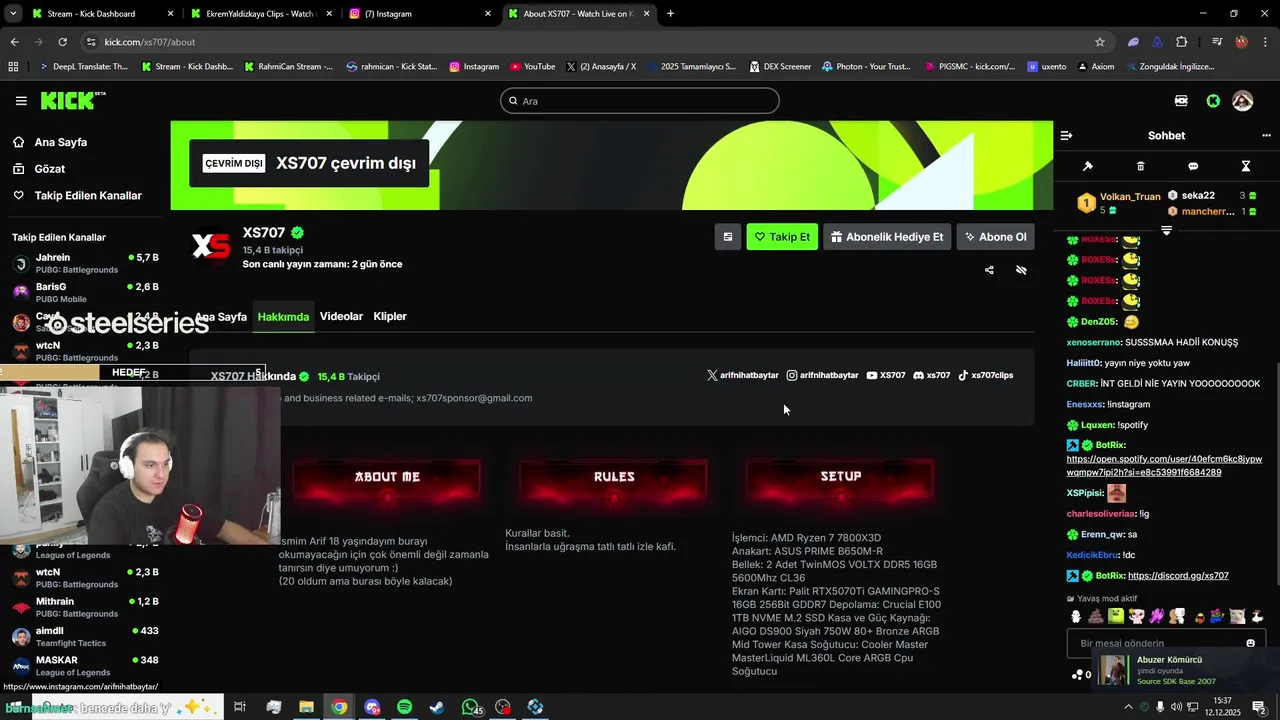This screenshot has height=720, width=1280.
Task: Open the Jahrein channel in followed list
Action: pos(85,264)
